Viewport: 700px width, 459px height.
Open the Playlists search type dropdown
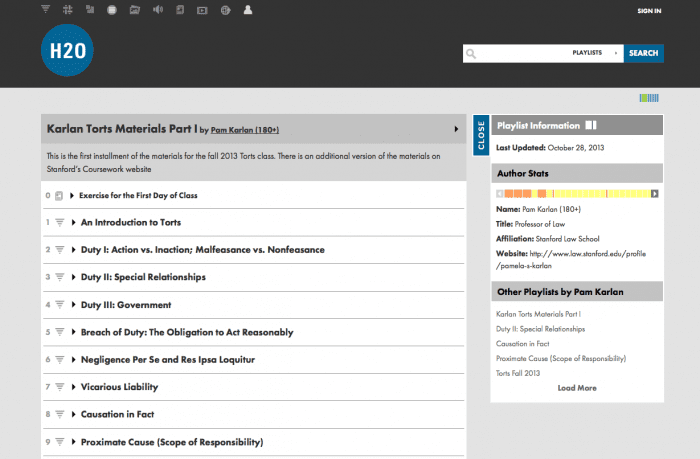click(x=595, y=53)
